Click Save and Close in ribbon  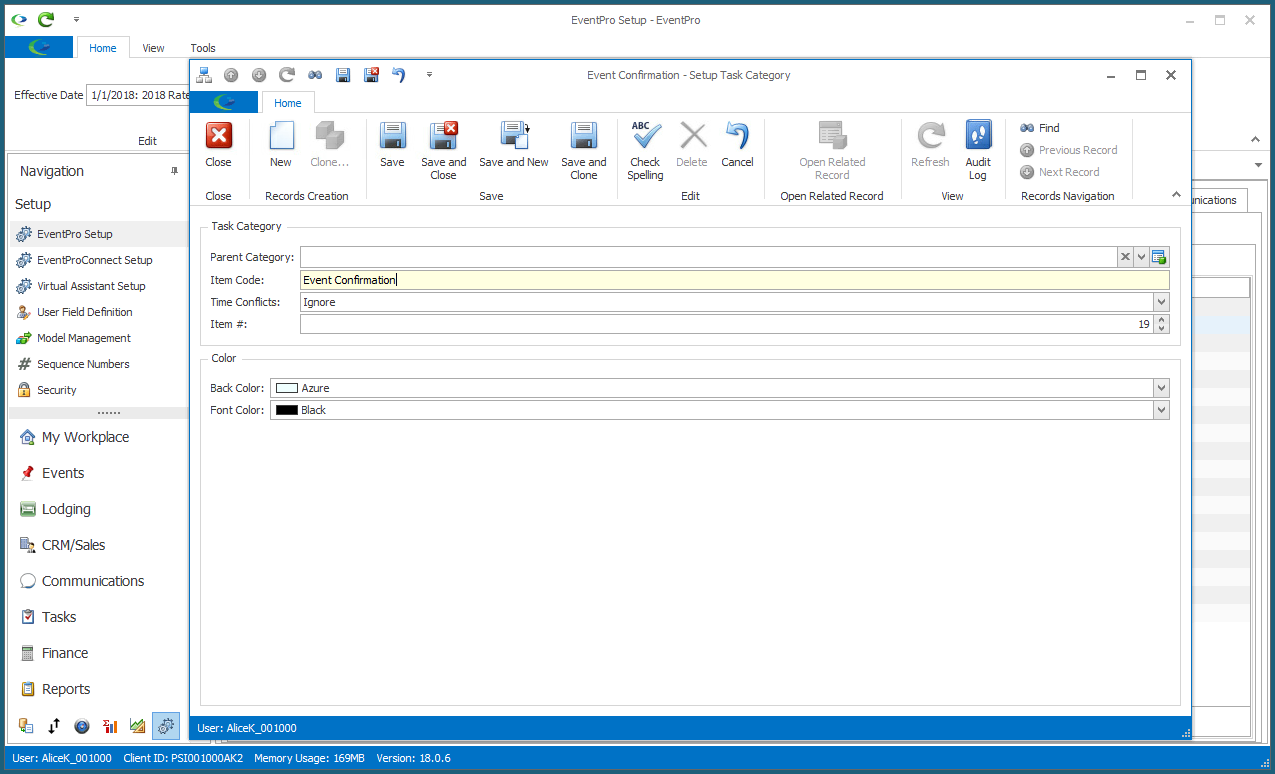pyautogui.click(x=443, y=151)
